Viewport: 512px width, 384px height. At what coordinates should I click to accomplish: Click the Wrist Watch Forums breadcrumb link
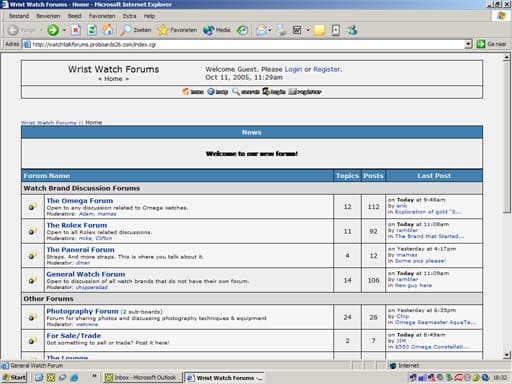click(x=49, y=123)
